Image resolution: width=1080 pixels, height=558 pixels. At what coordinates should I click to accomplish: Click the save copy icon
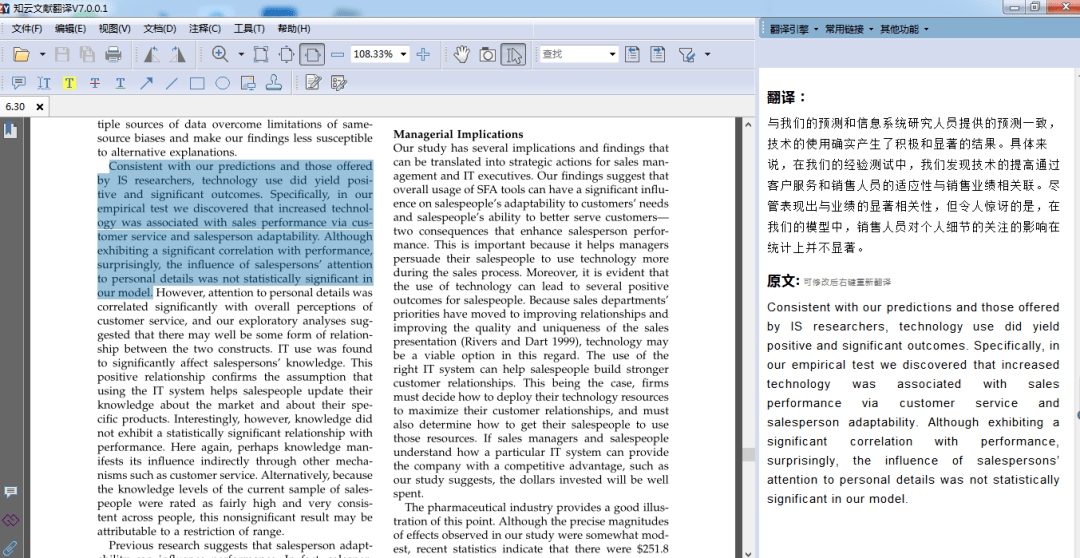87,54
